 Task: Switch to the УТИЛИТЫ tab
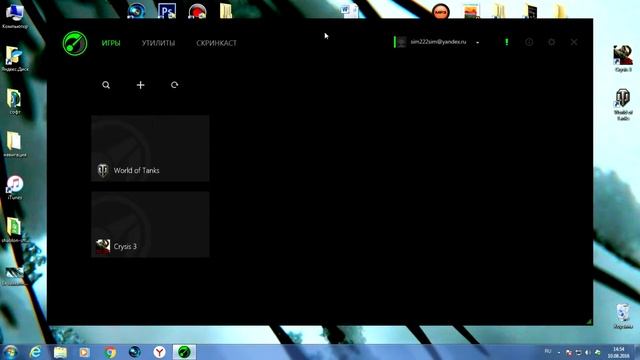(158, 43)
